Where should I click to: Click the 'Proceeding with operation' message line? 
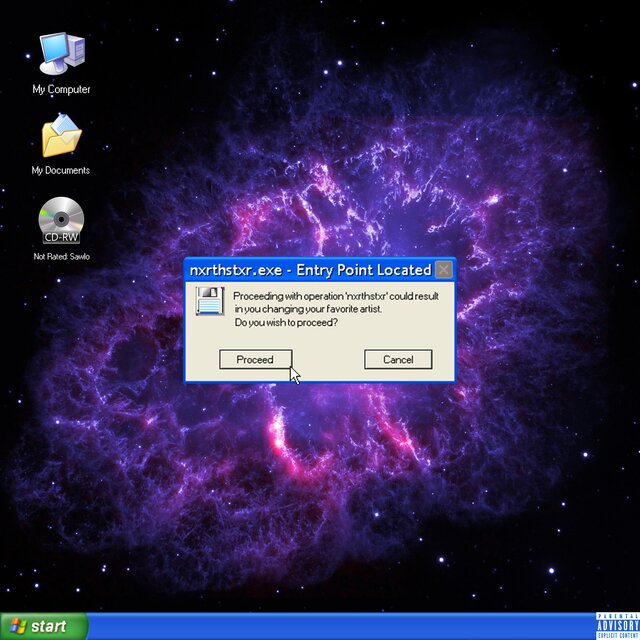pyautogui.click(x=336, y=296)
